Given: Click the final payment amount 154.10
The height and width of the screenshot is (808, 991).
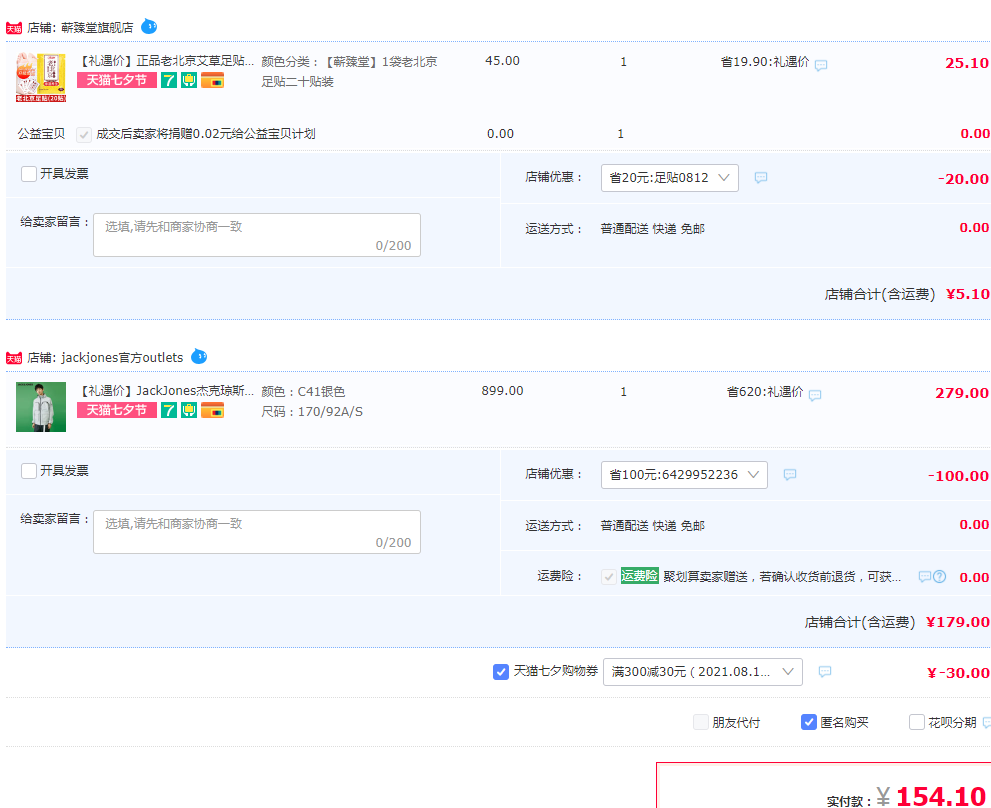Looking at the screenshot, I should tap(941, 797).
